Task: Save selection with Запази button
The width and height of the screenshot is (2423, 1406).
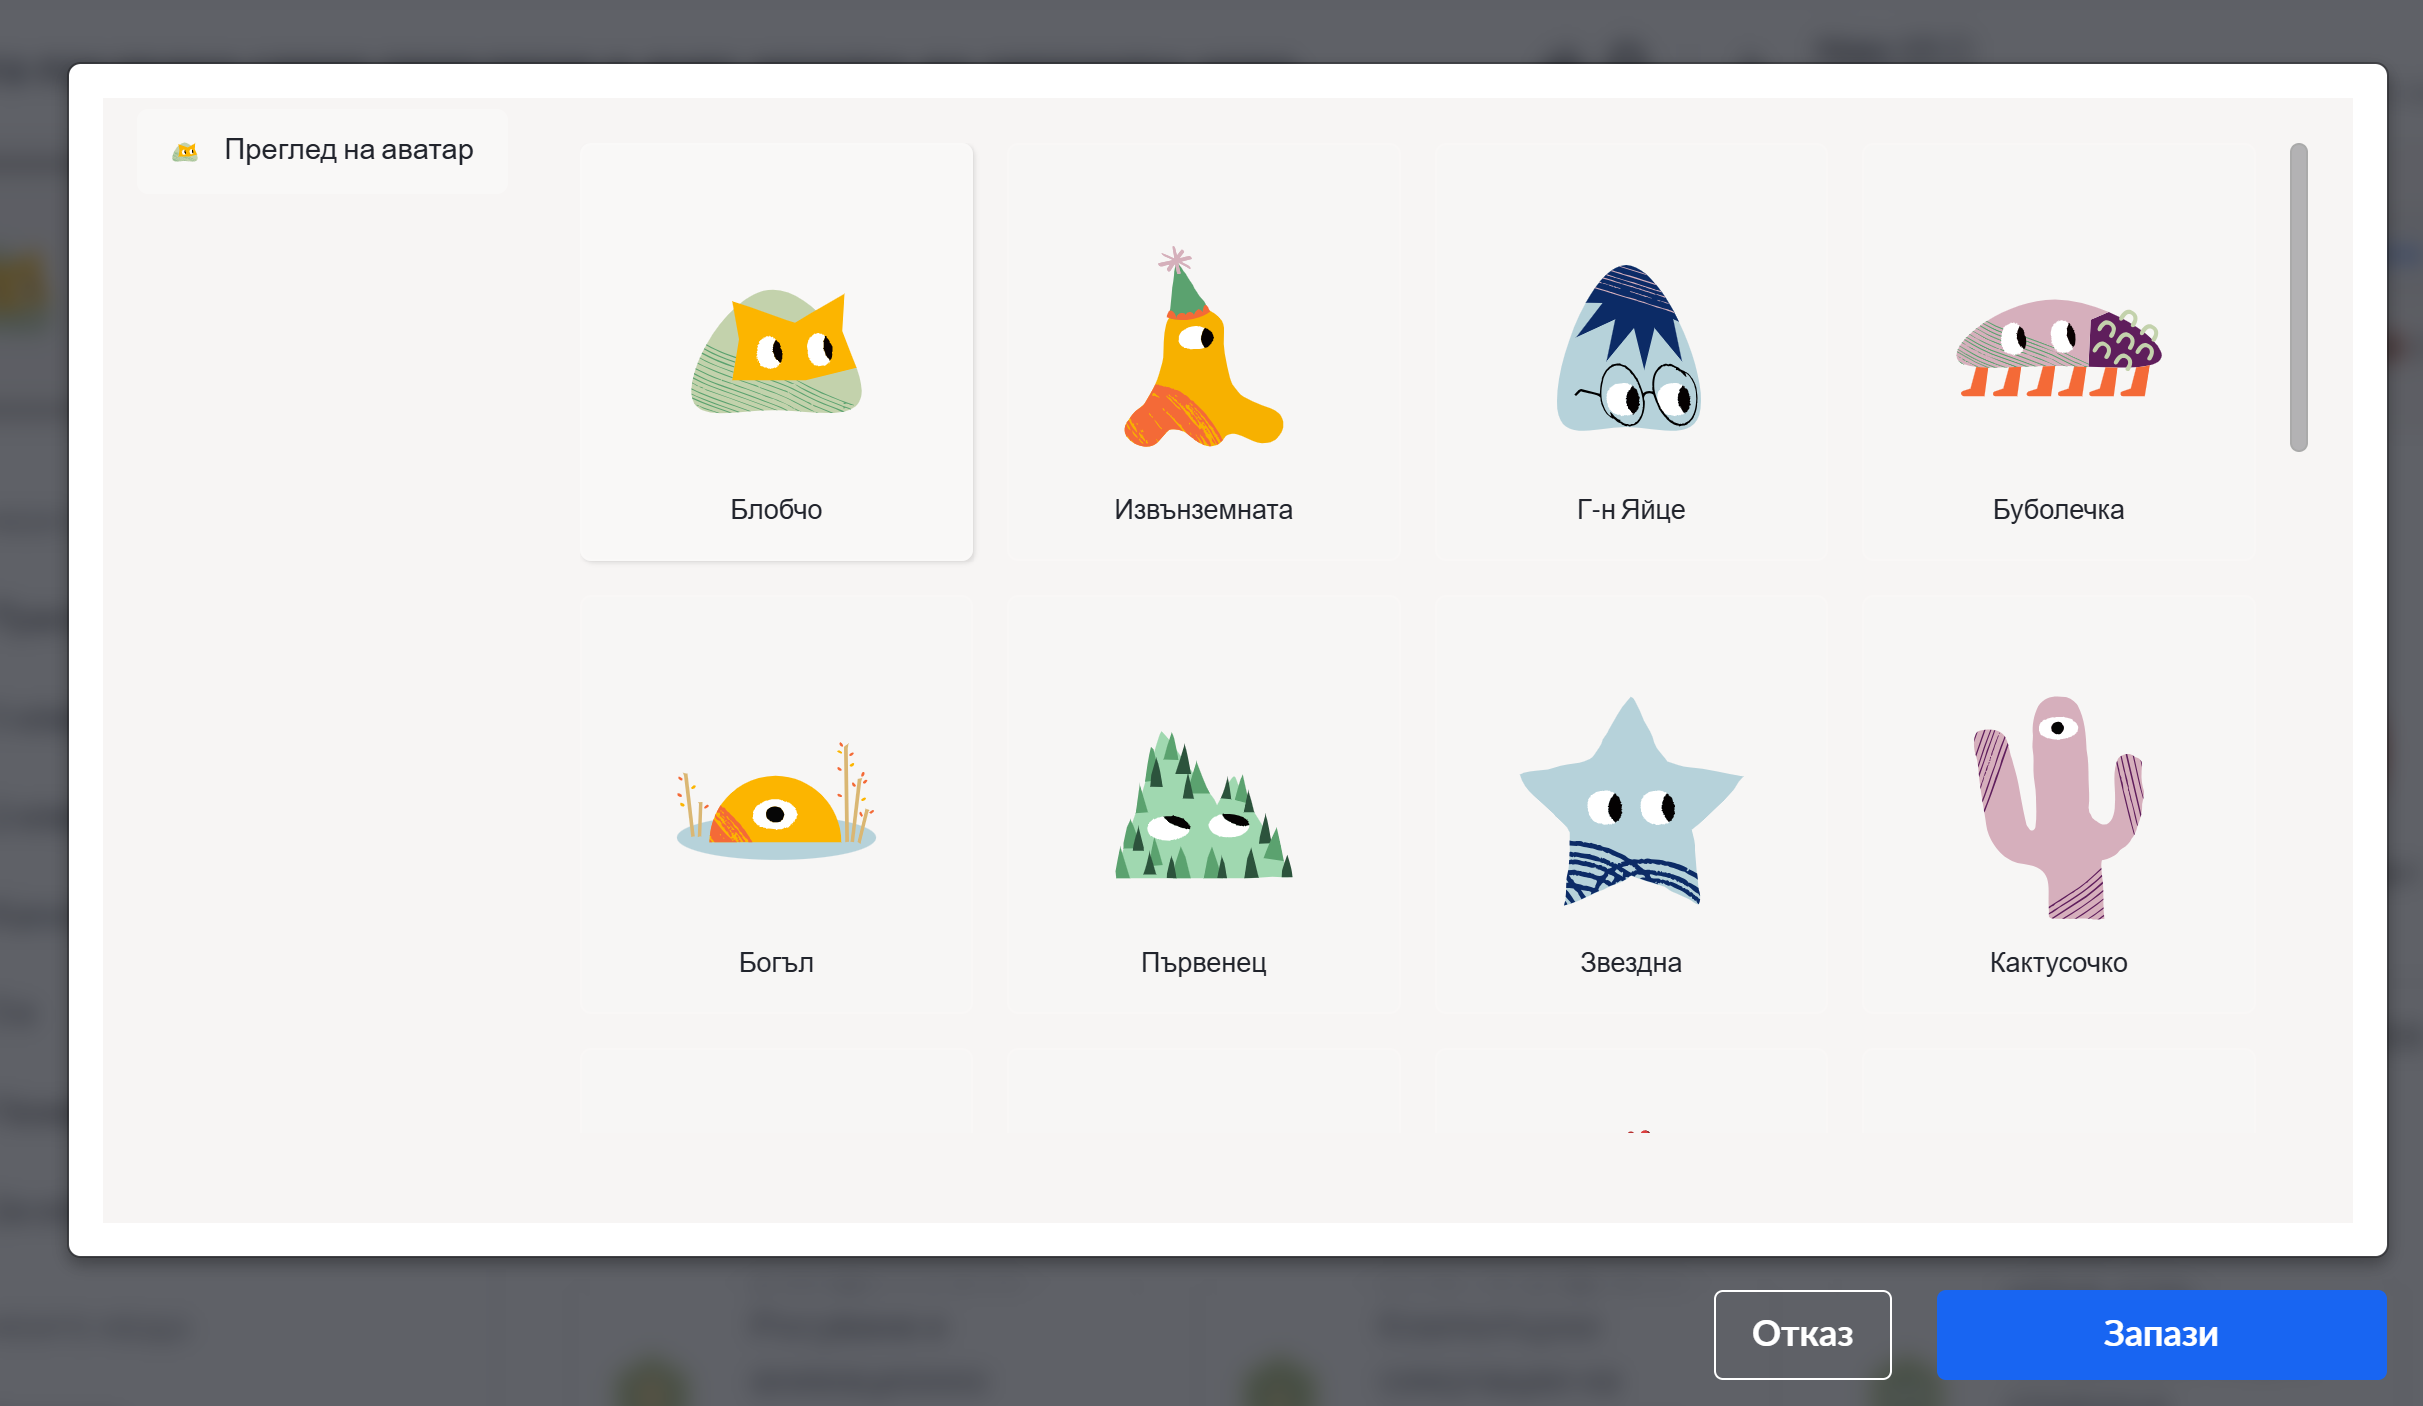Action: pyautogui.click(x=2161, y=1334)
